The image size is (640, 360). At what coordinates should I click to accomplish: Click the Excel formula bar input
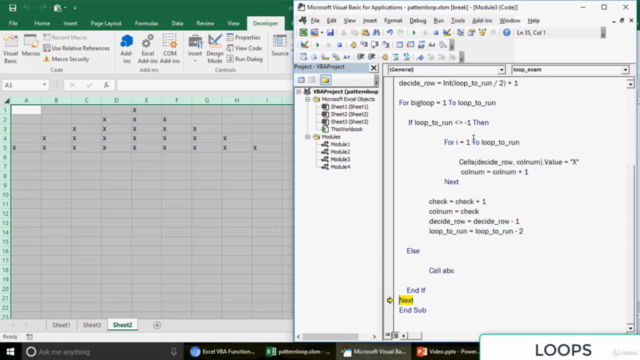coord(204,85)
